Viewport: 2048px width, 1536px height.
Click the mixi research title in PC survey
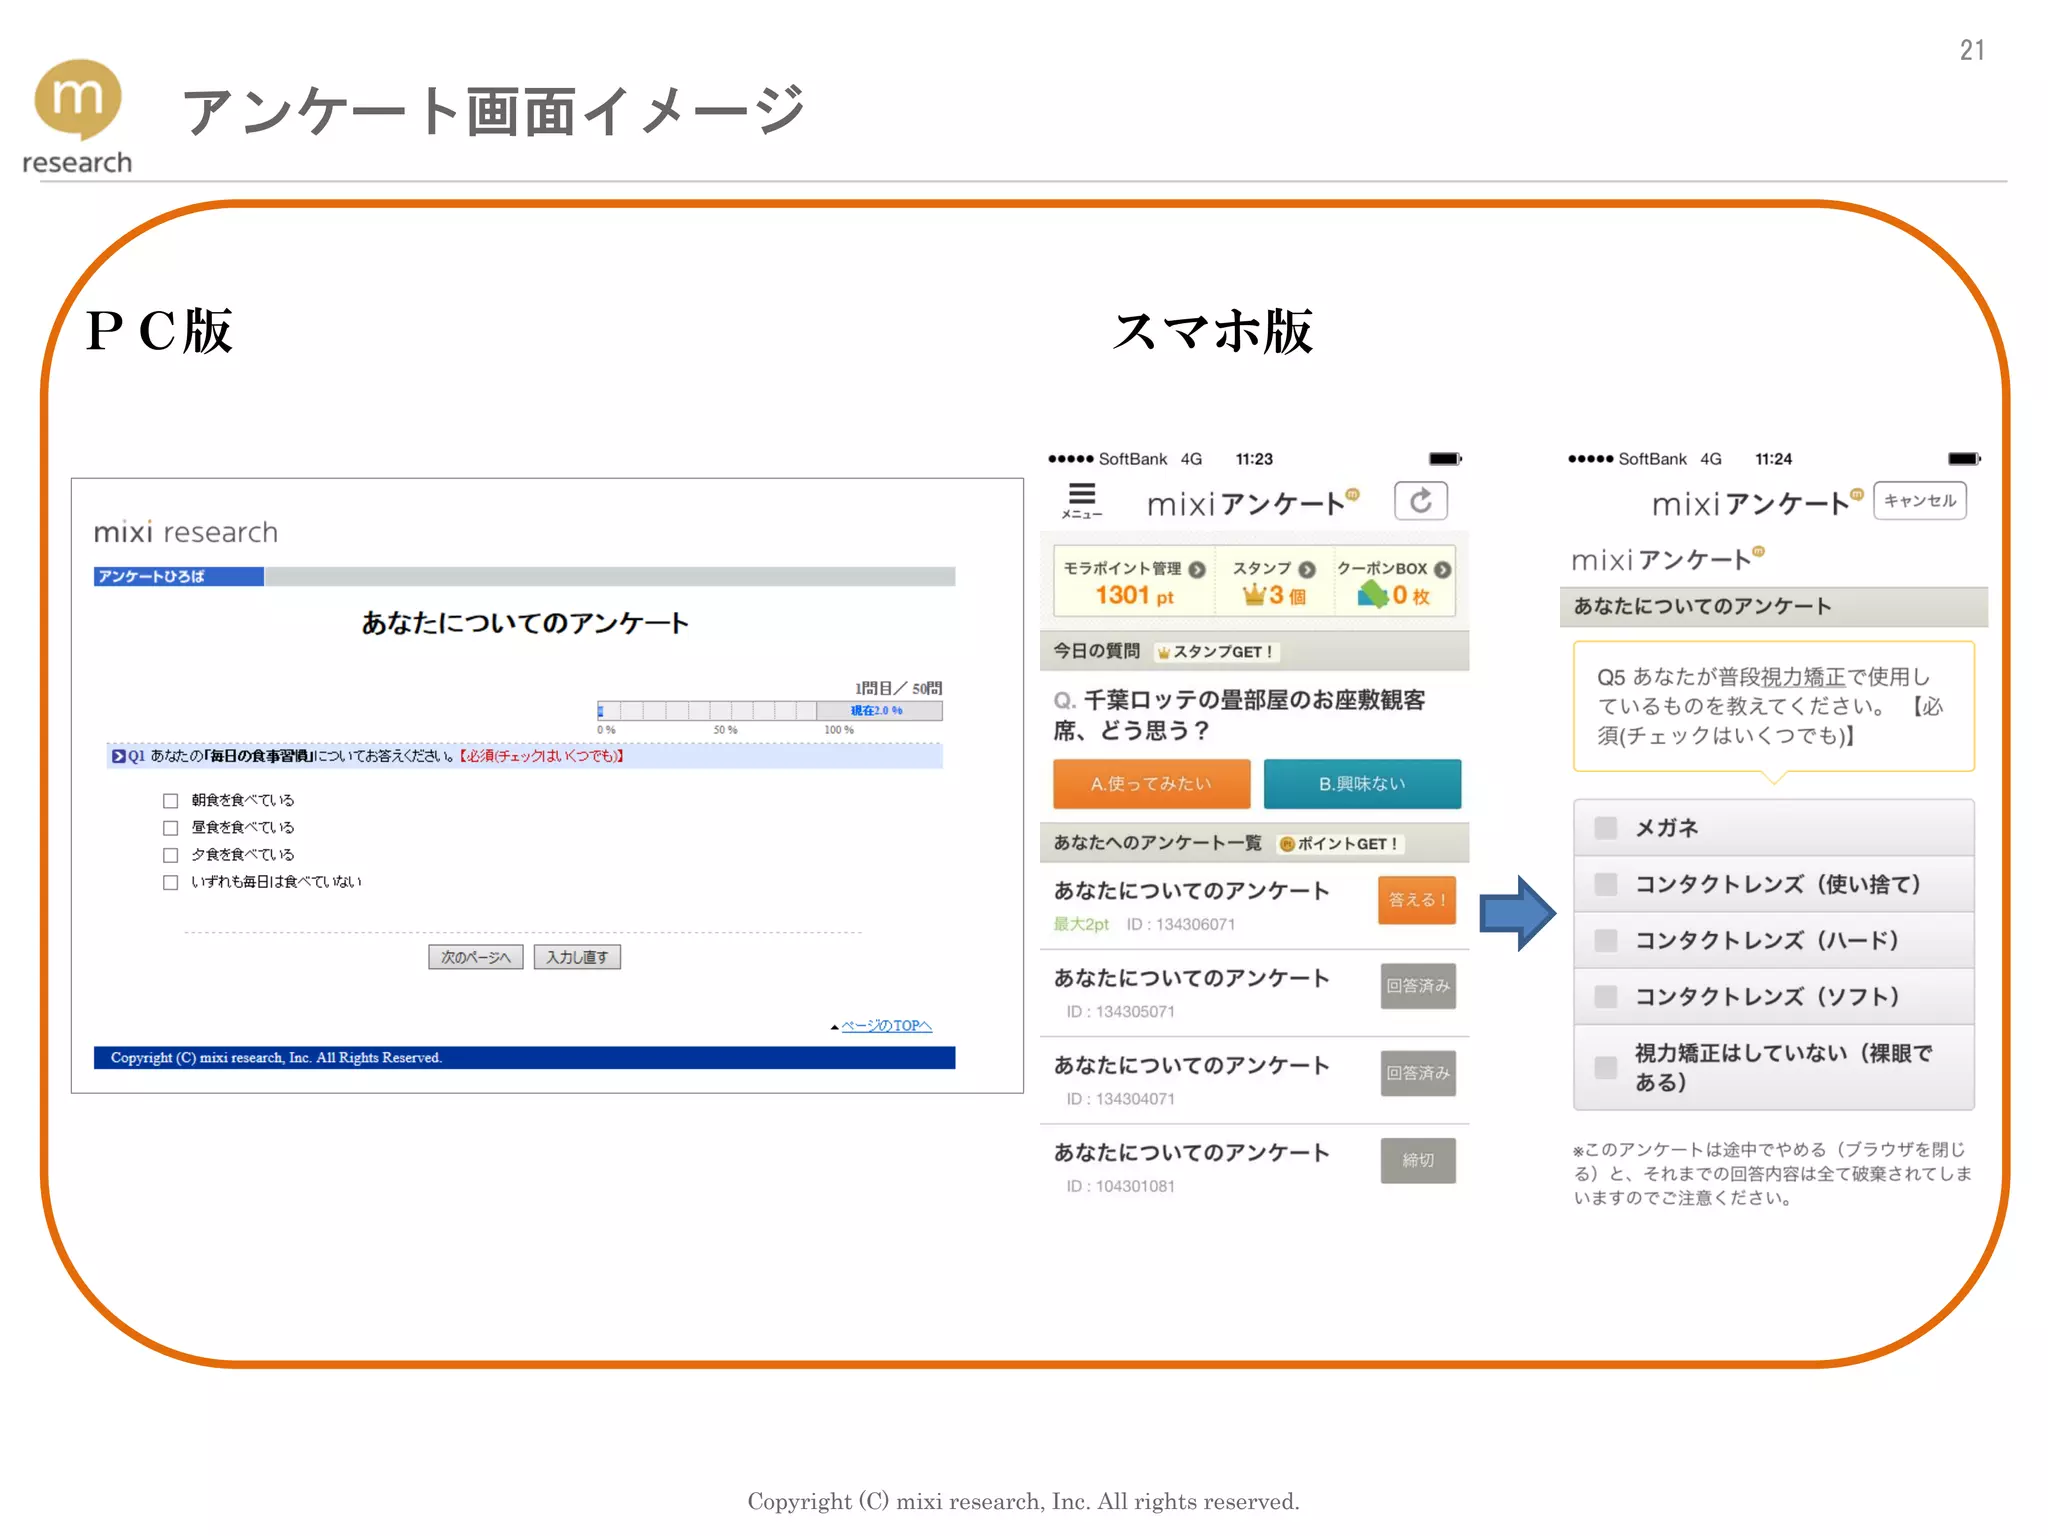(x=186, y=532)
